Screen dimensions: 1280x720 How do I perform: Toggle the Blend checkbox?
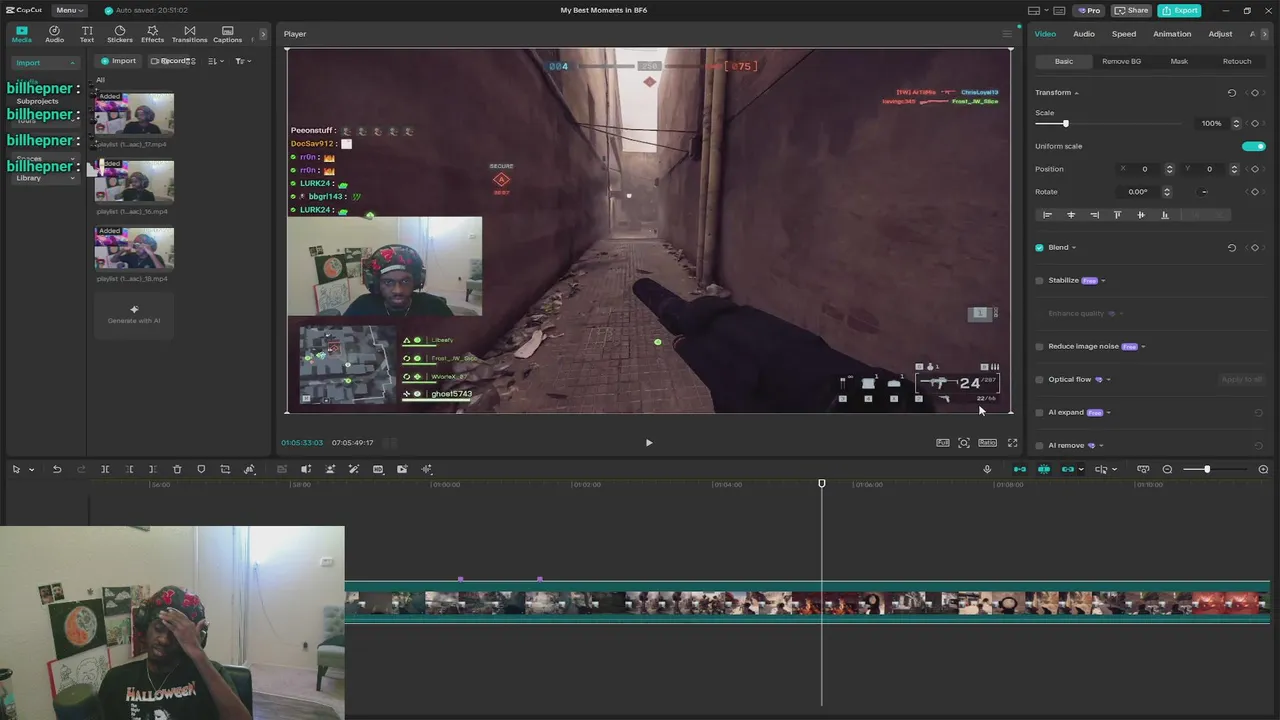tap(1040, 247)
